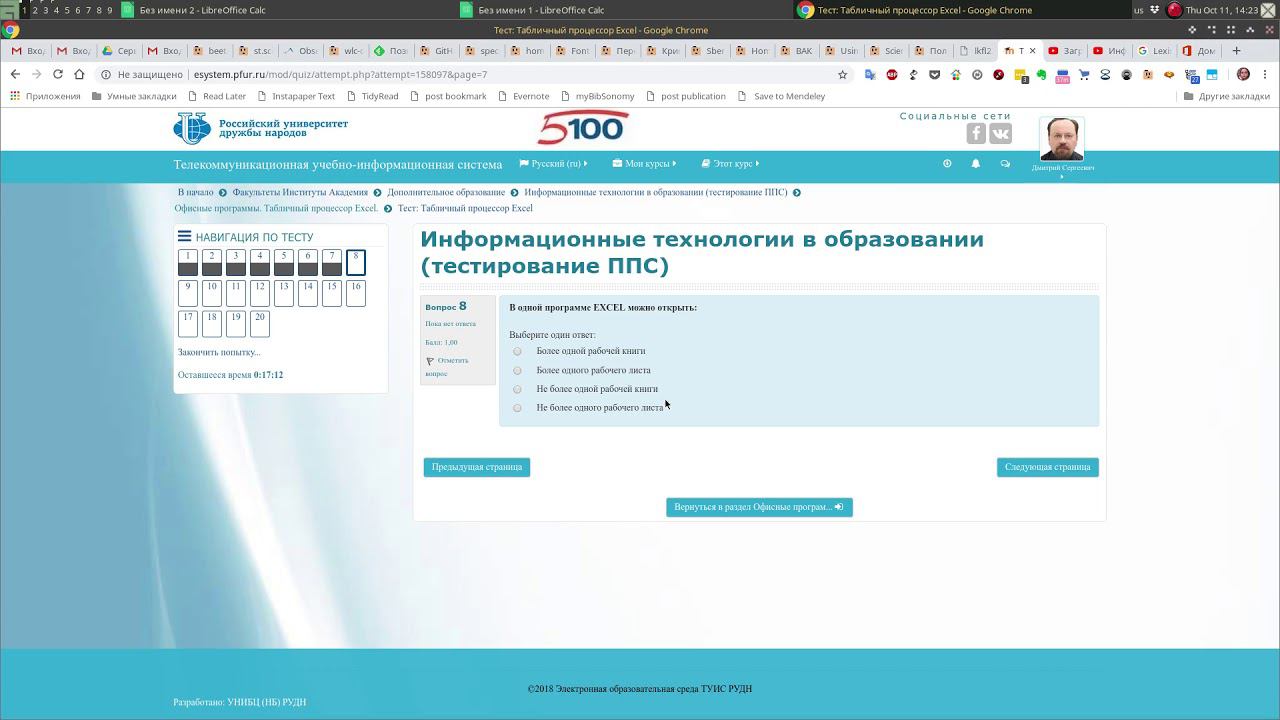
Task: Click Вернуться в раздел Офисные програм button
Action: tap(759, 507)
